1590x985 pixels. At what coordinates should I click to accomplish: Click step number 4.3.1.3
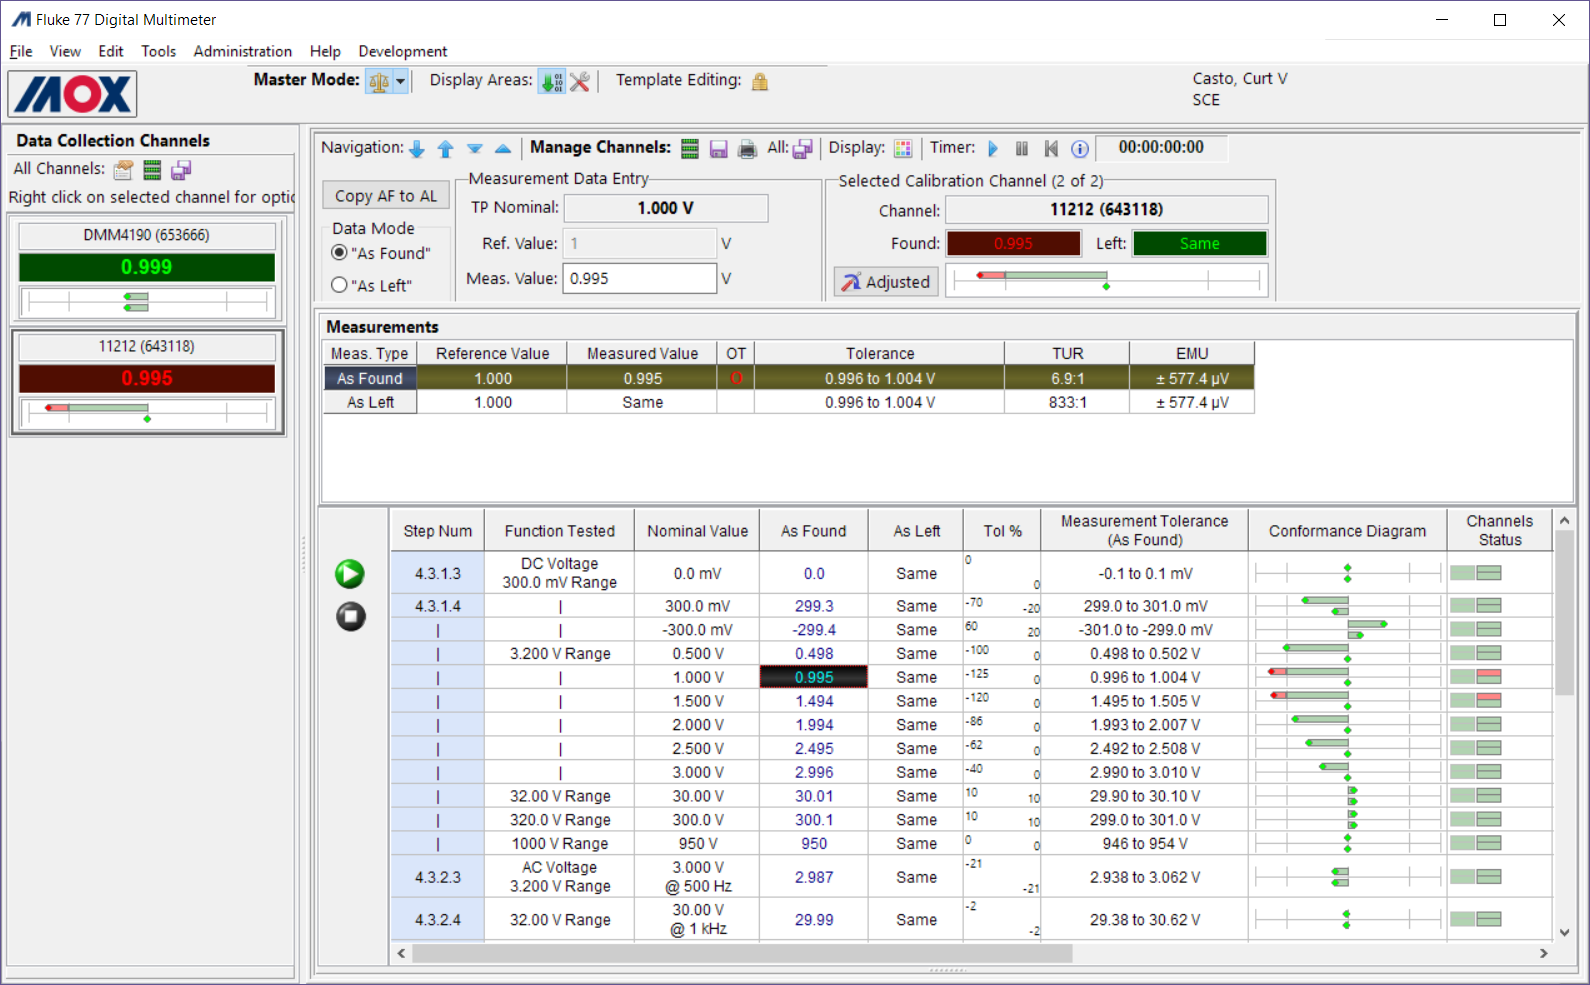click(x=438, y=574)
